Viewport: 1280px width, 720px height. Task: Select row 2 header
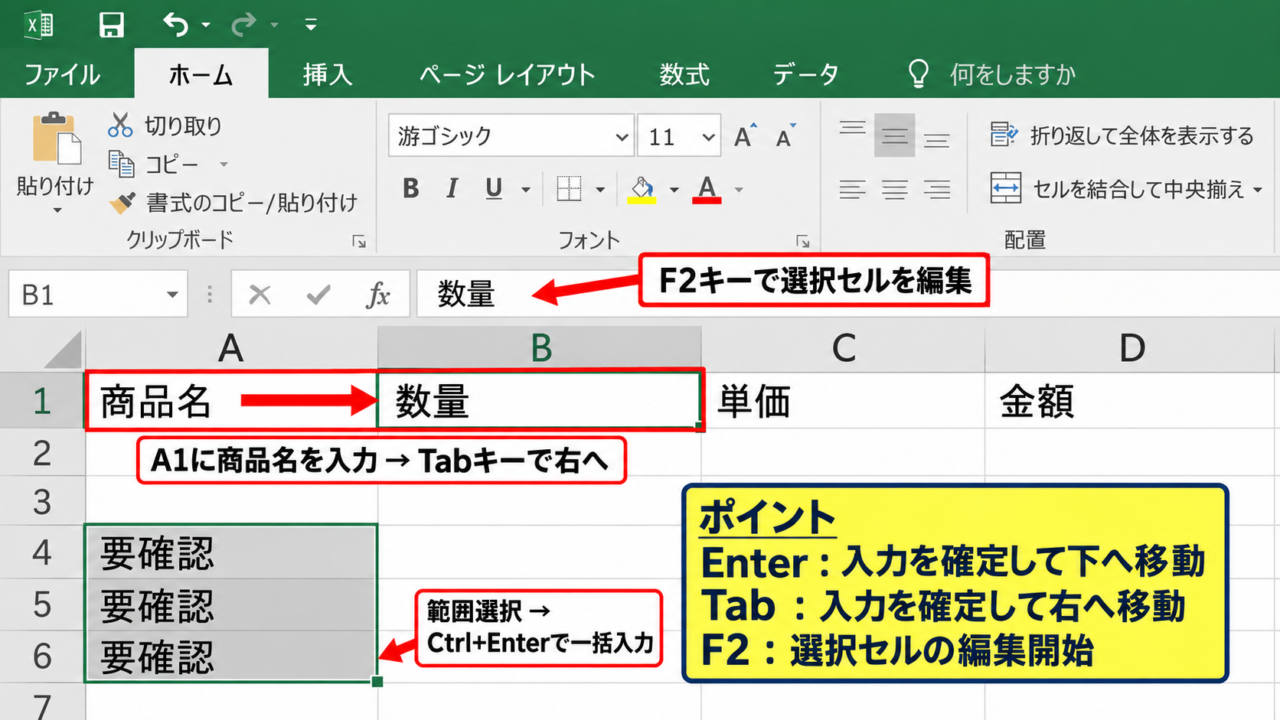[x=42, y=453]
